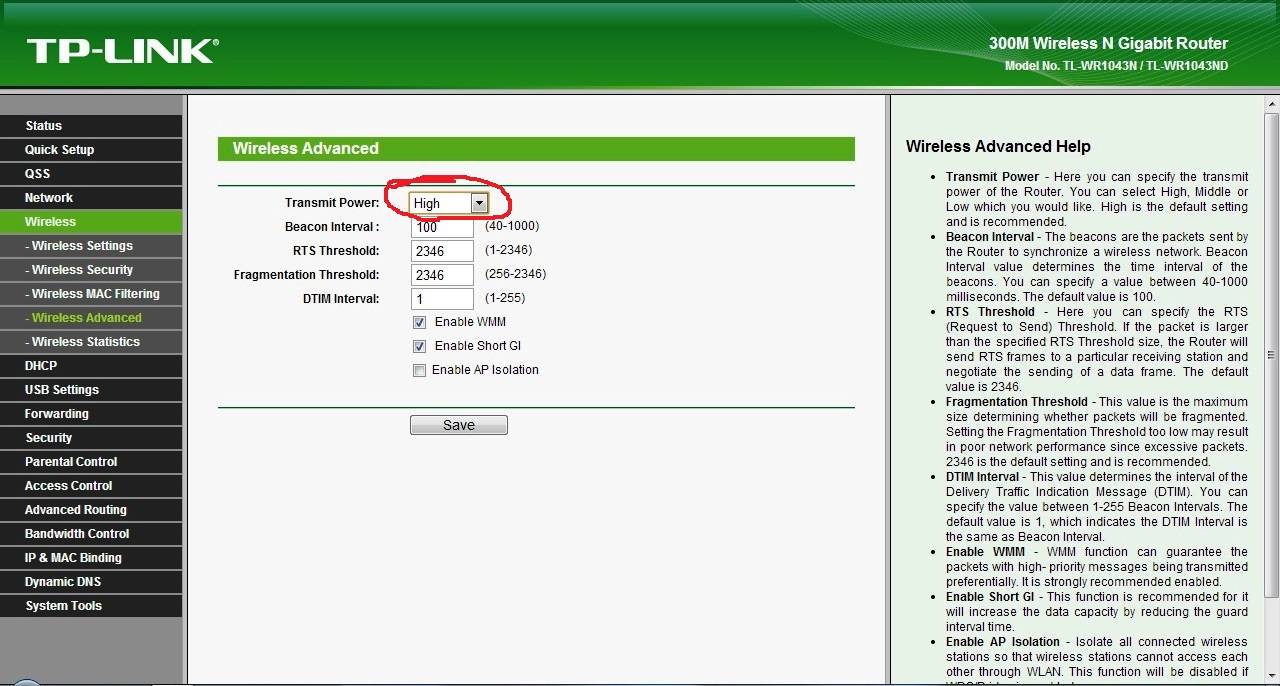Viewport: 1280px width, 686px height.
Task: Click the Save button
Action: tap(459, 425)
